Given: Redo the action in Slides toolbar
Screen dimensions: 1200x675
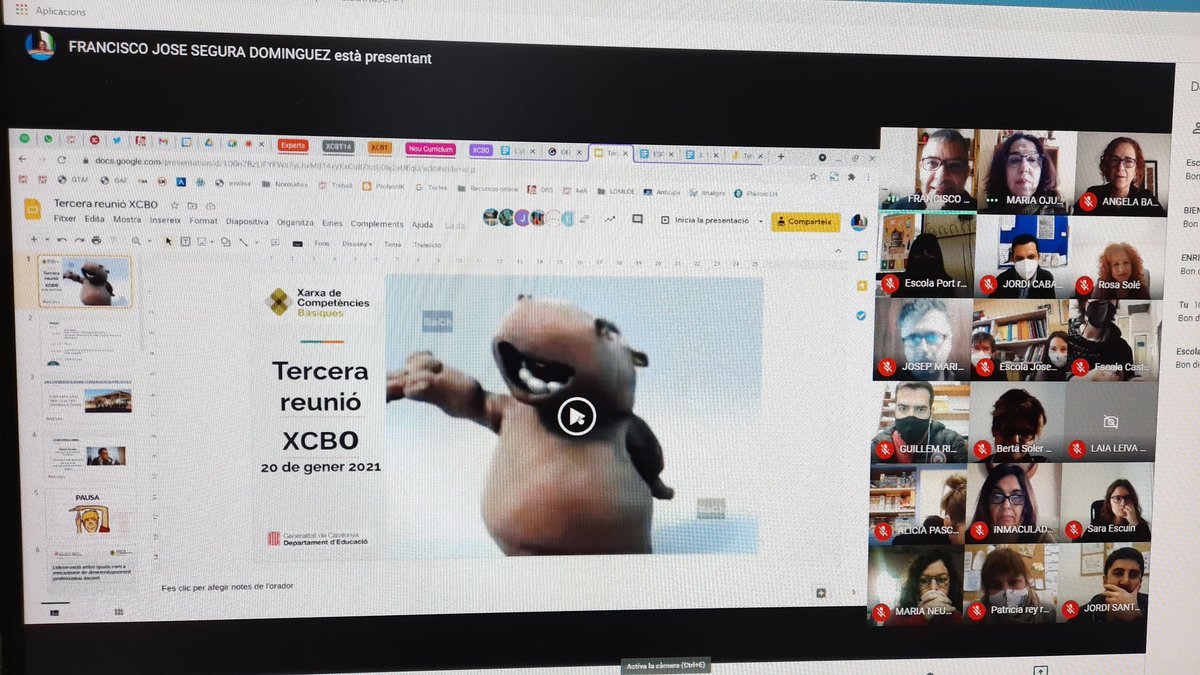Looking at the screenshot, I should (79, 240).
